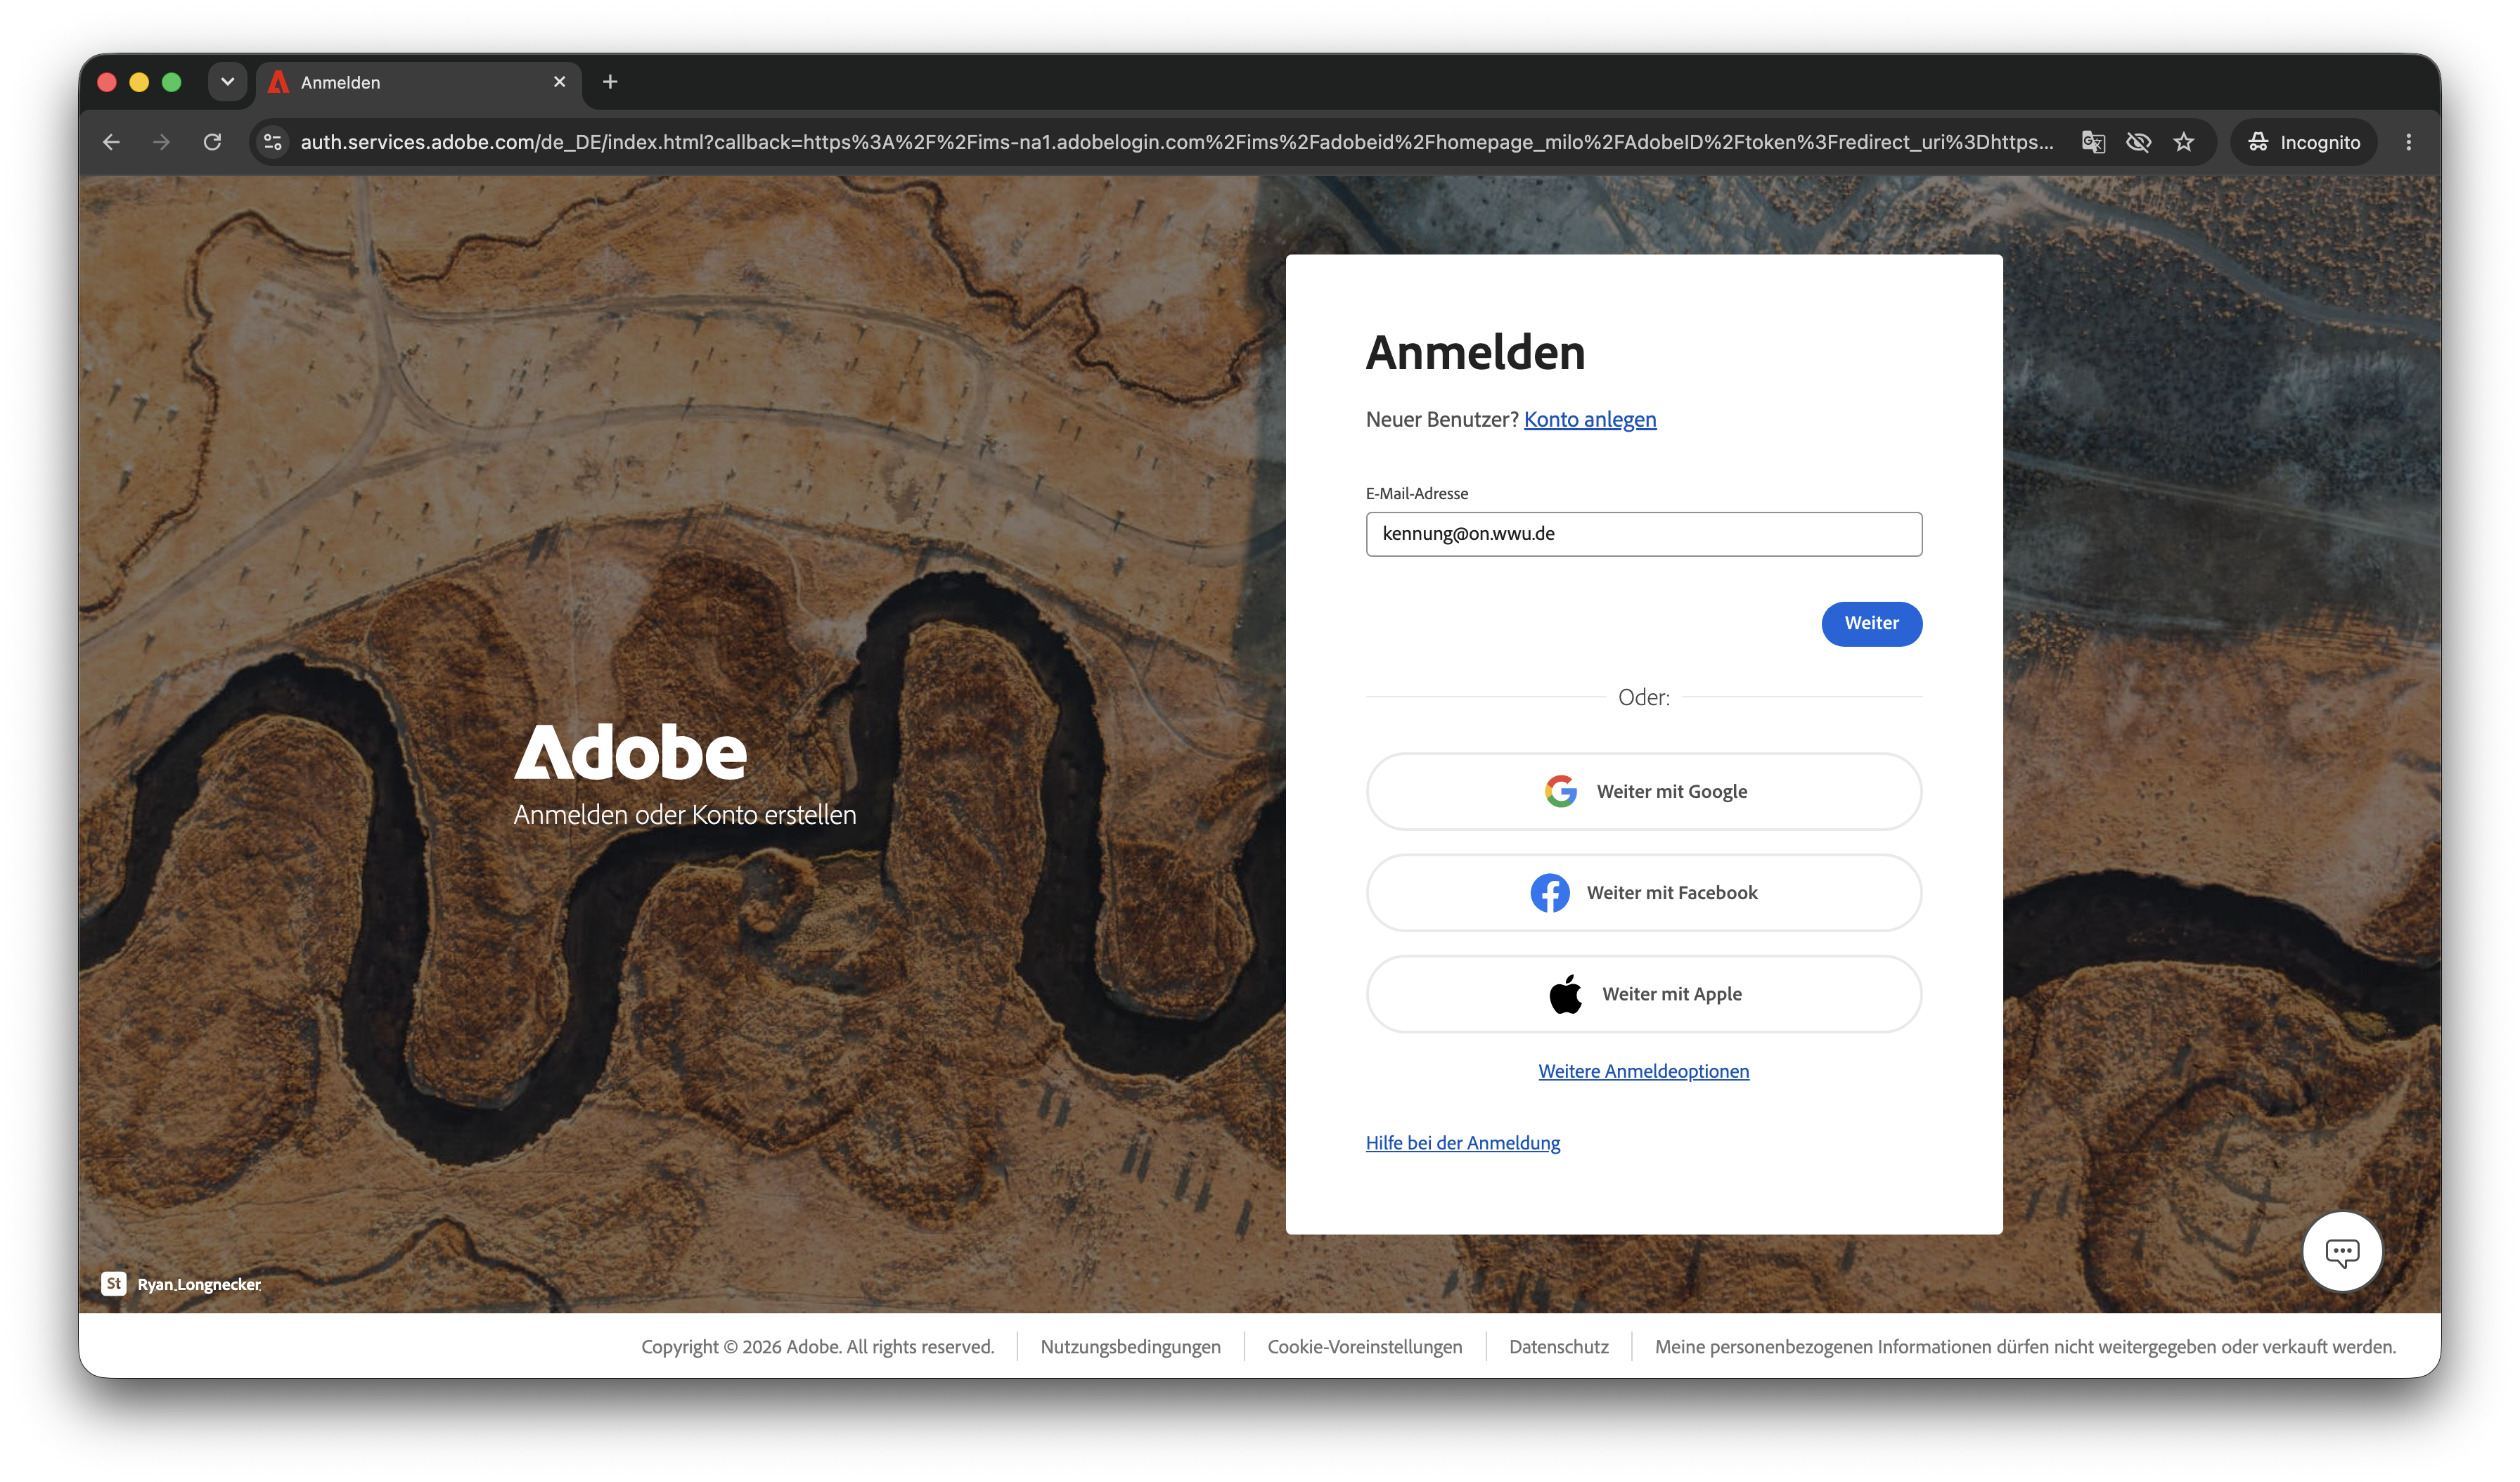This screenshot has width=2520, height=1482.
Task: Open Nutzungsbedingungen footer link
Action: coord(1130,1346)
